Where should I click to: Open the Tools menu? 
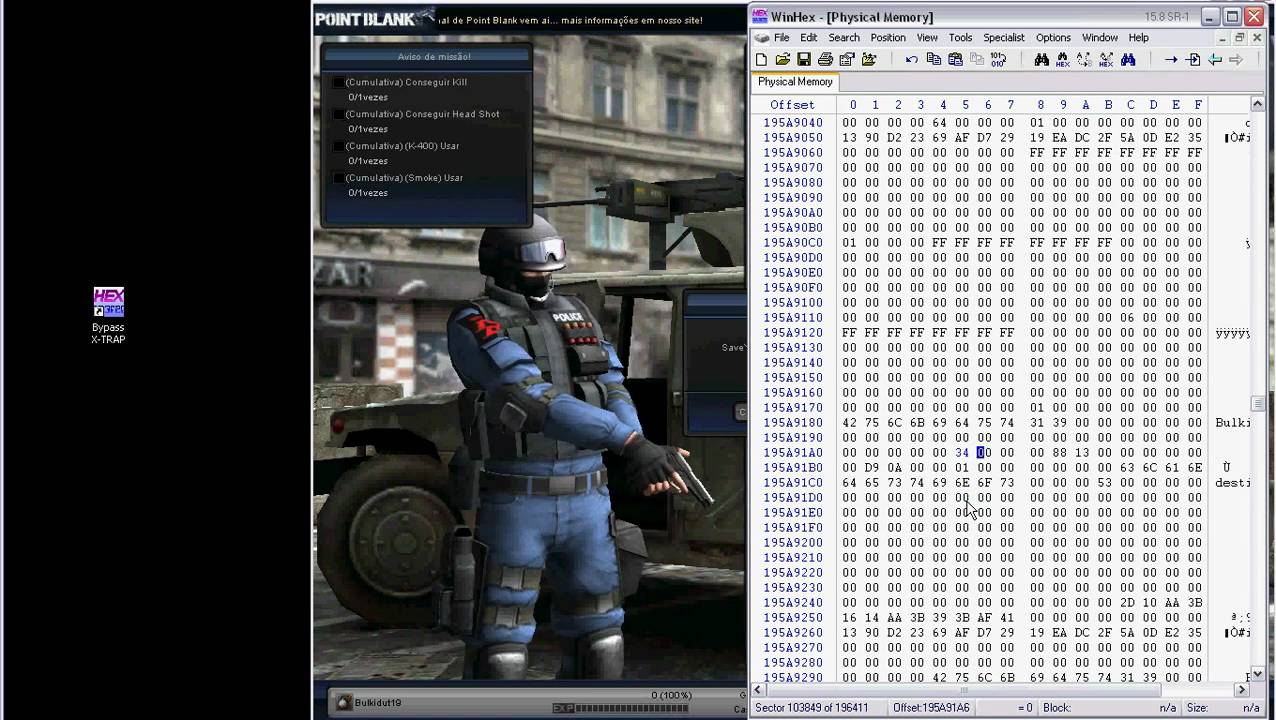click(x=960, y=38)
